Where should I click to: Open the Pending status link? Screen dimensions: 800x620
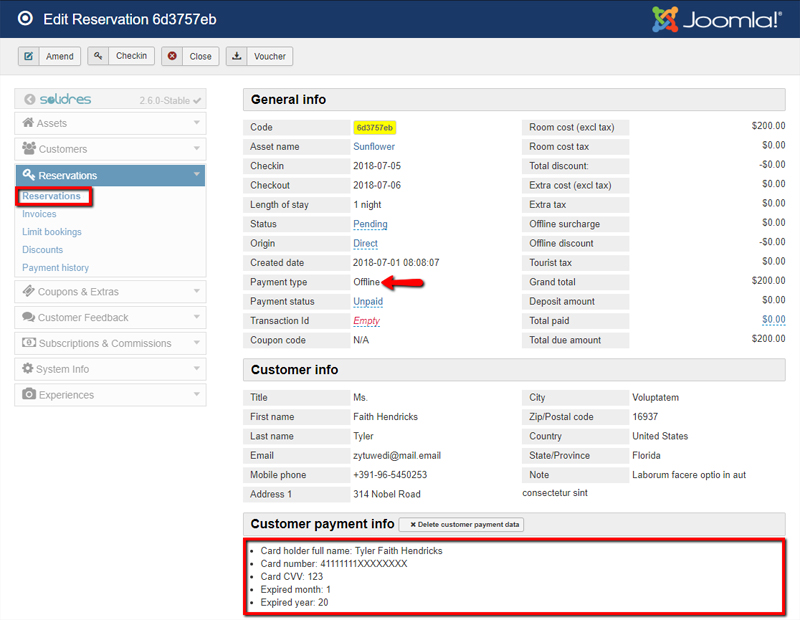point(369,223)
